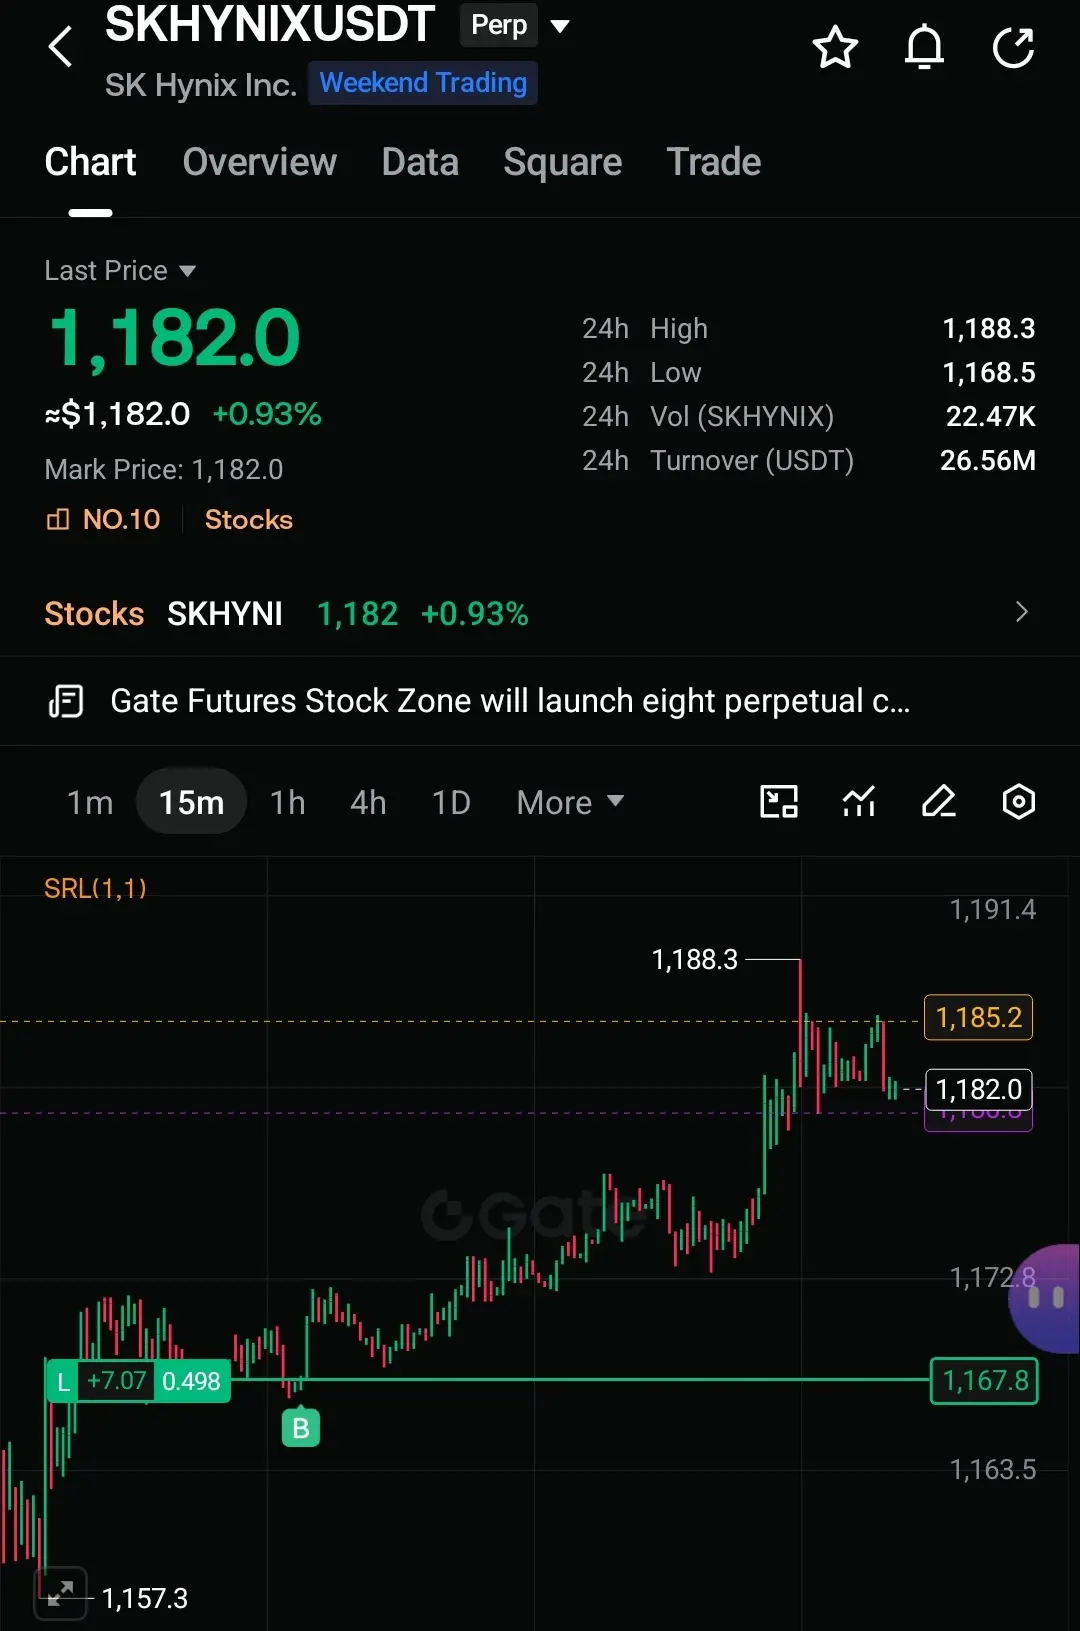Tap the announcement document icon
The image size is (1080, 1631).
coord(66,701)
